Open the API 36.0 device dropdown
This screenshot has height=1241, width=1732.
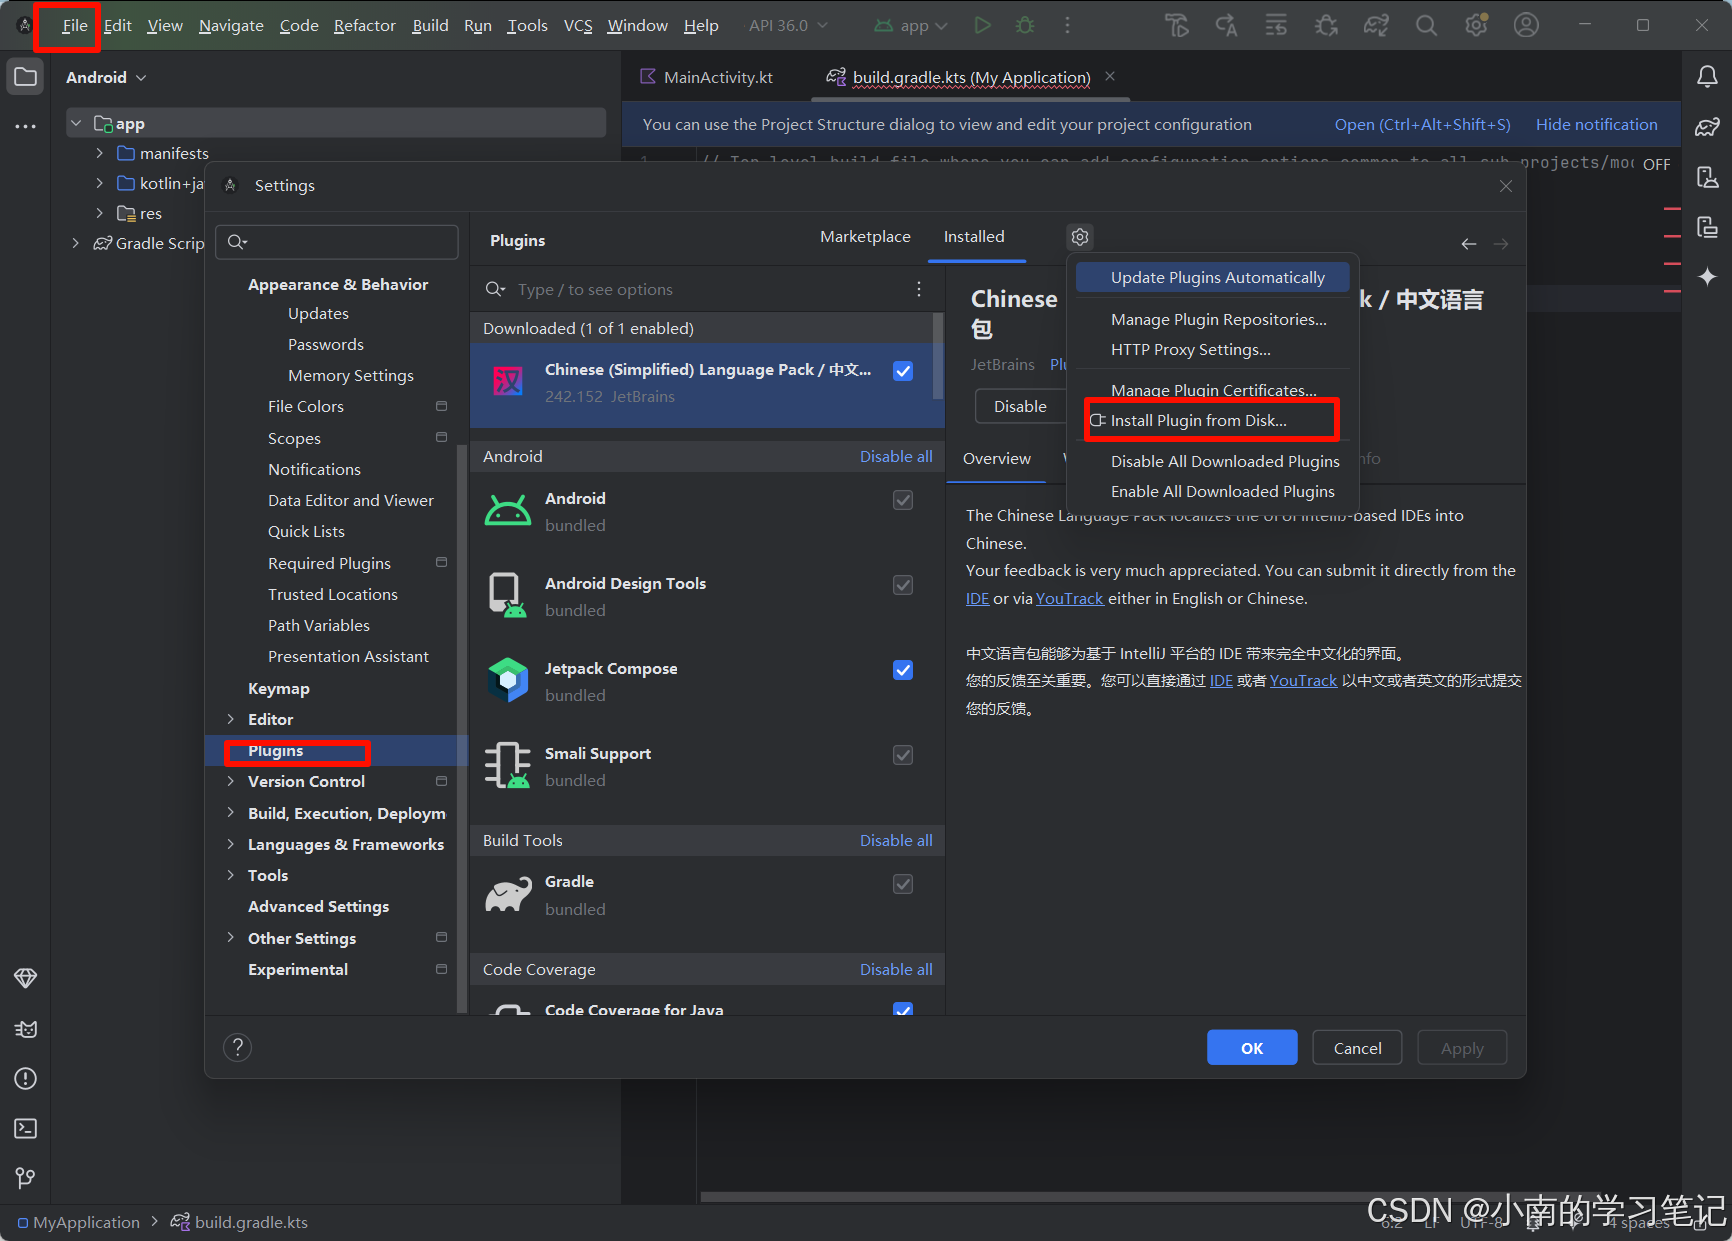tap(788, 25)
